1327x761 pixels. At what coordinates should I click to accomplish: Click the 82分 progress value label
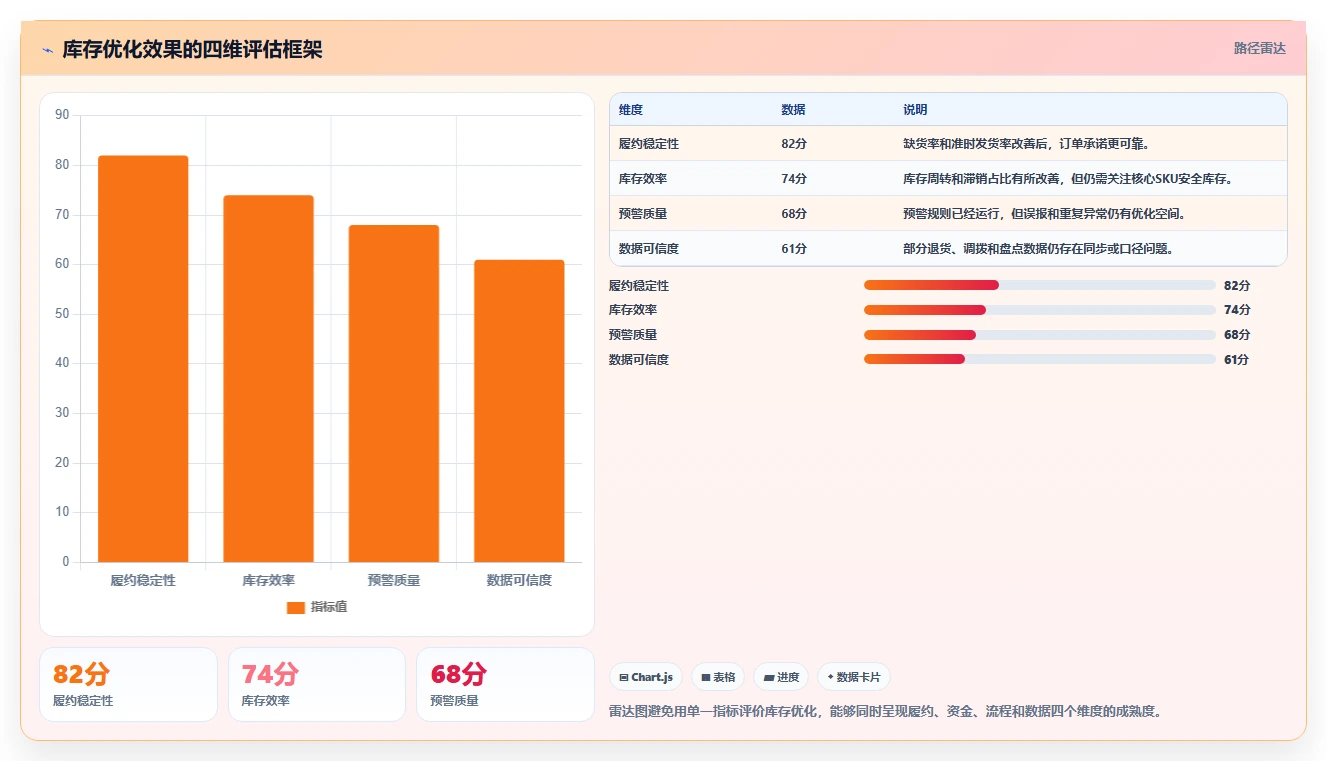click(x=1237, y=285)
